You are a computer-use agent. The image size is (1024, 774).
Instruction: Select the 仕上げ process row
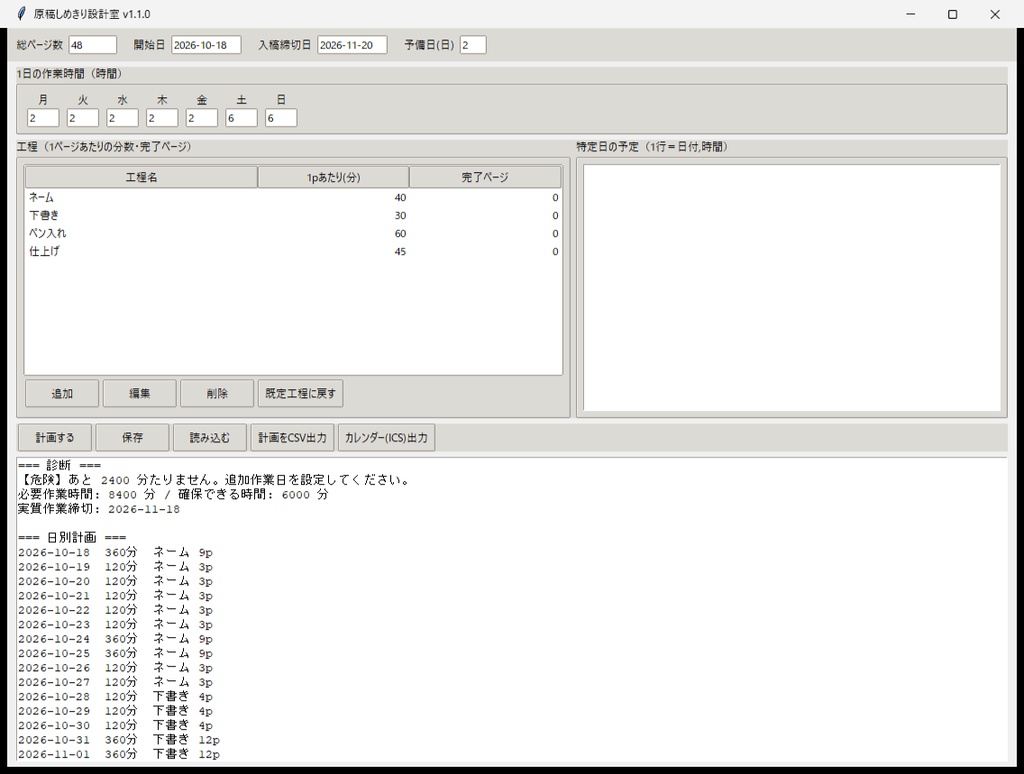[x=293, y=251]
